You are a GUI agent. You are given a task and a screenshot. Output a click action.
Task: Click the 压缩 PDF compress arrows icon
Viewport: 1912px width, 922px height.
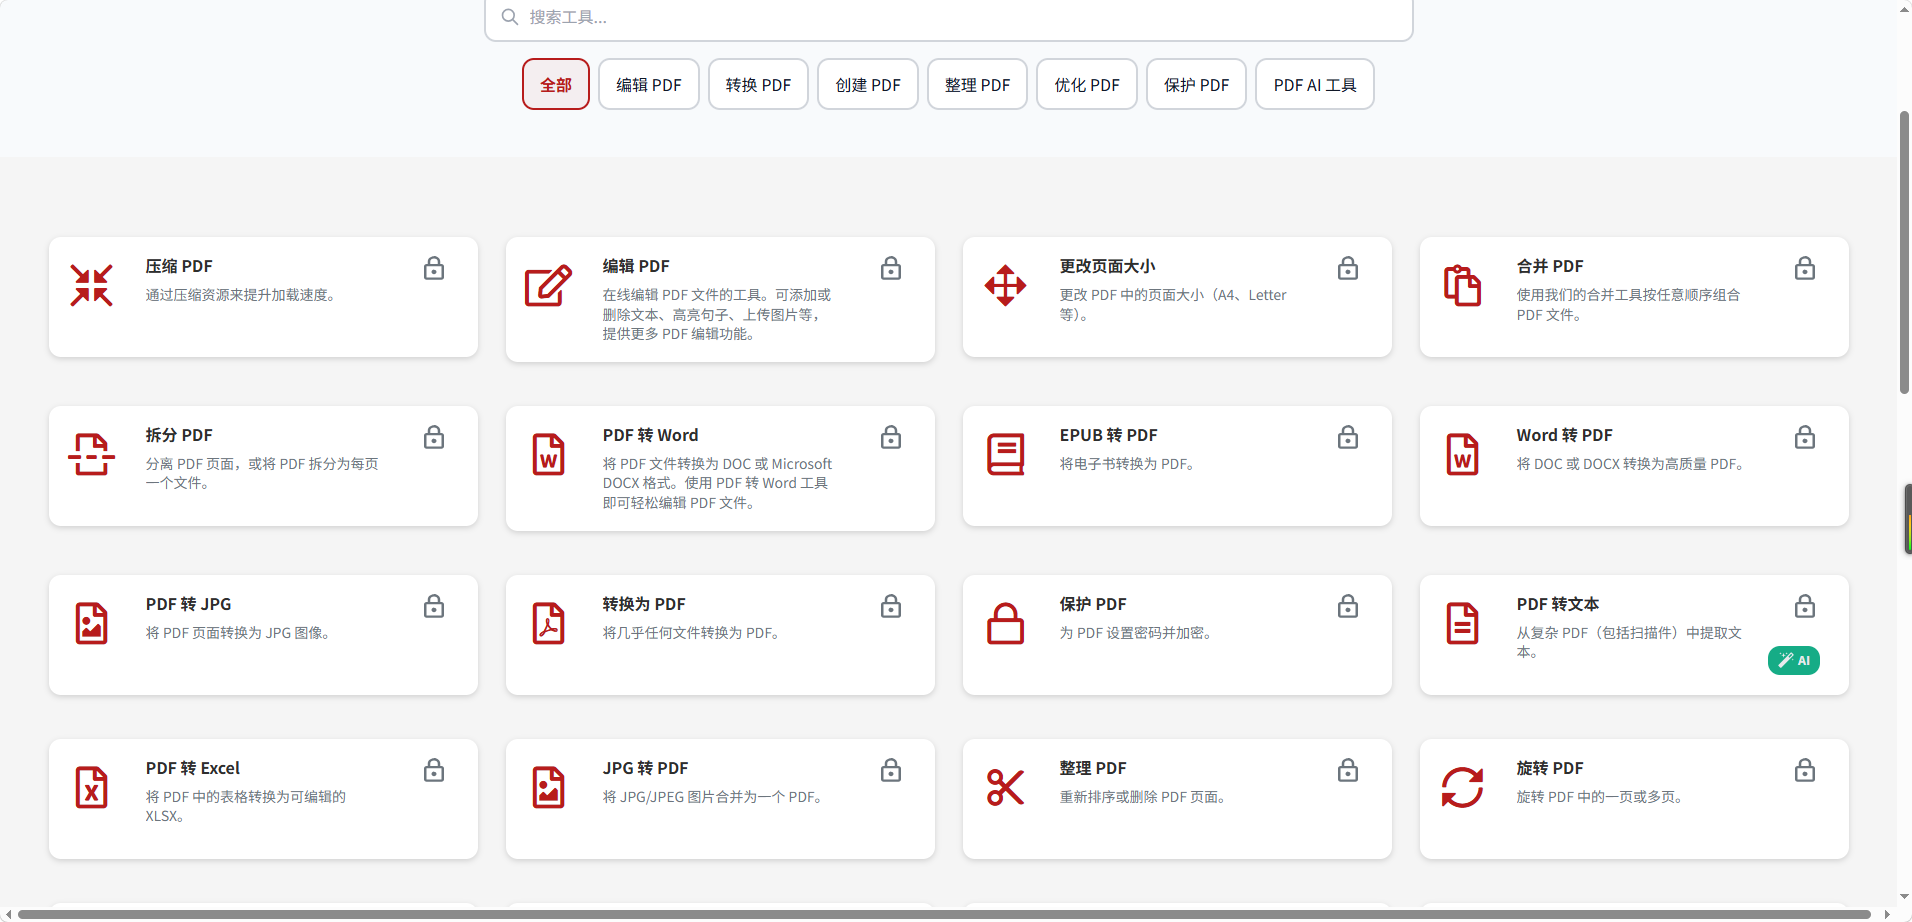92,286
